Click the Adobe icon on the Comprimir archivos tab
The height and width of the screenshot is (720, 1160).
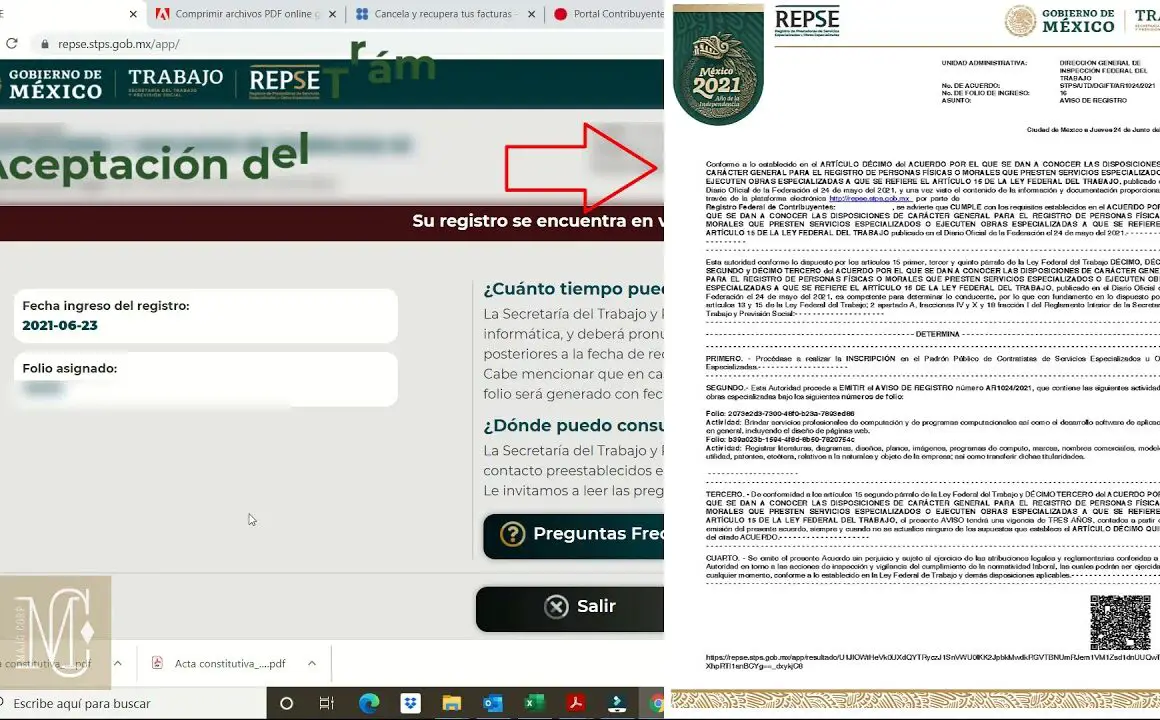tap(162, 13)
